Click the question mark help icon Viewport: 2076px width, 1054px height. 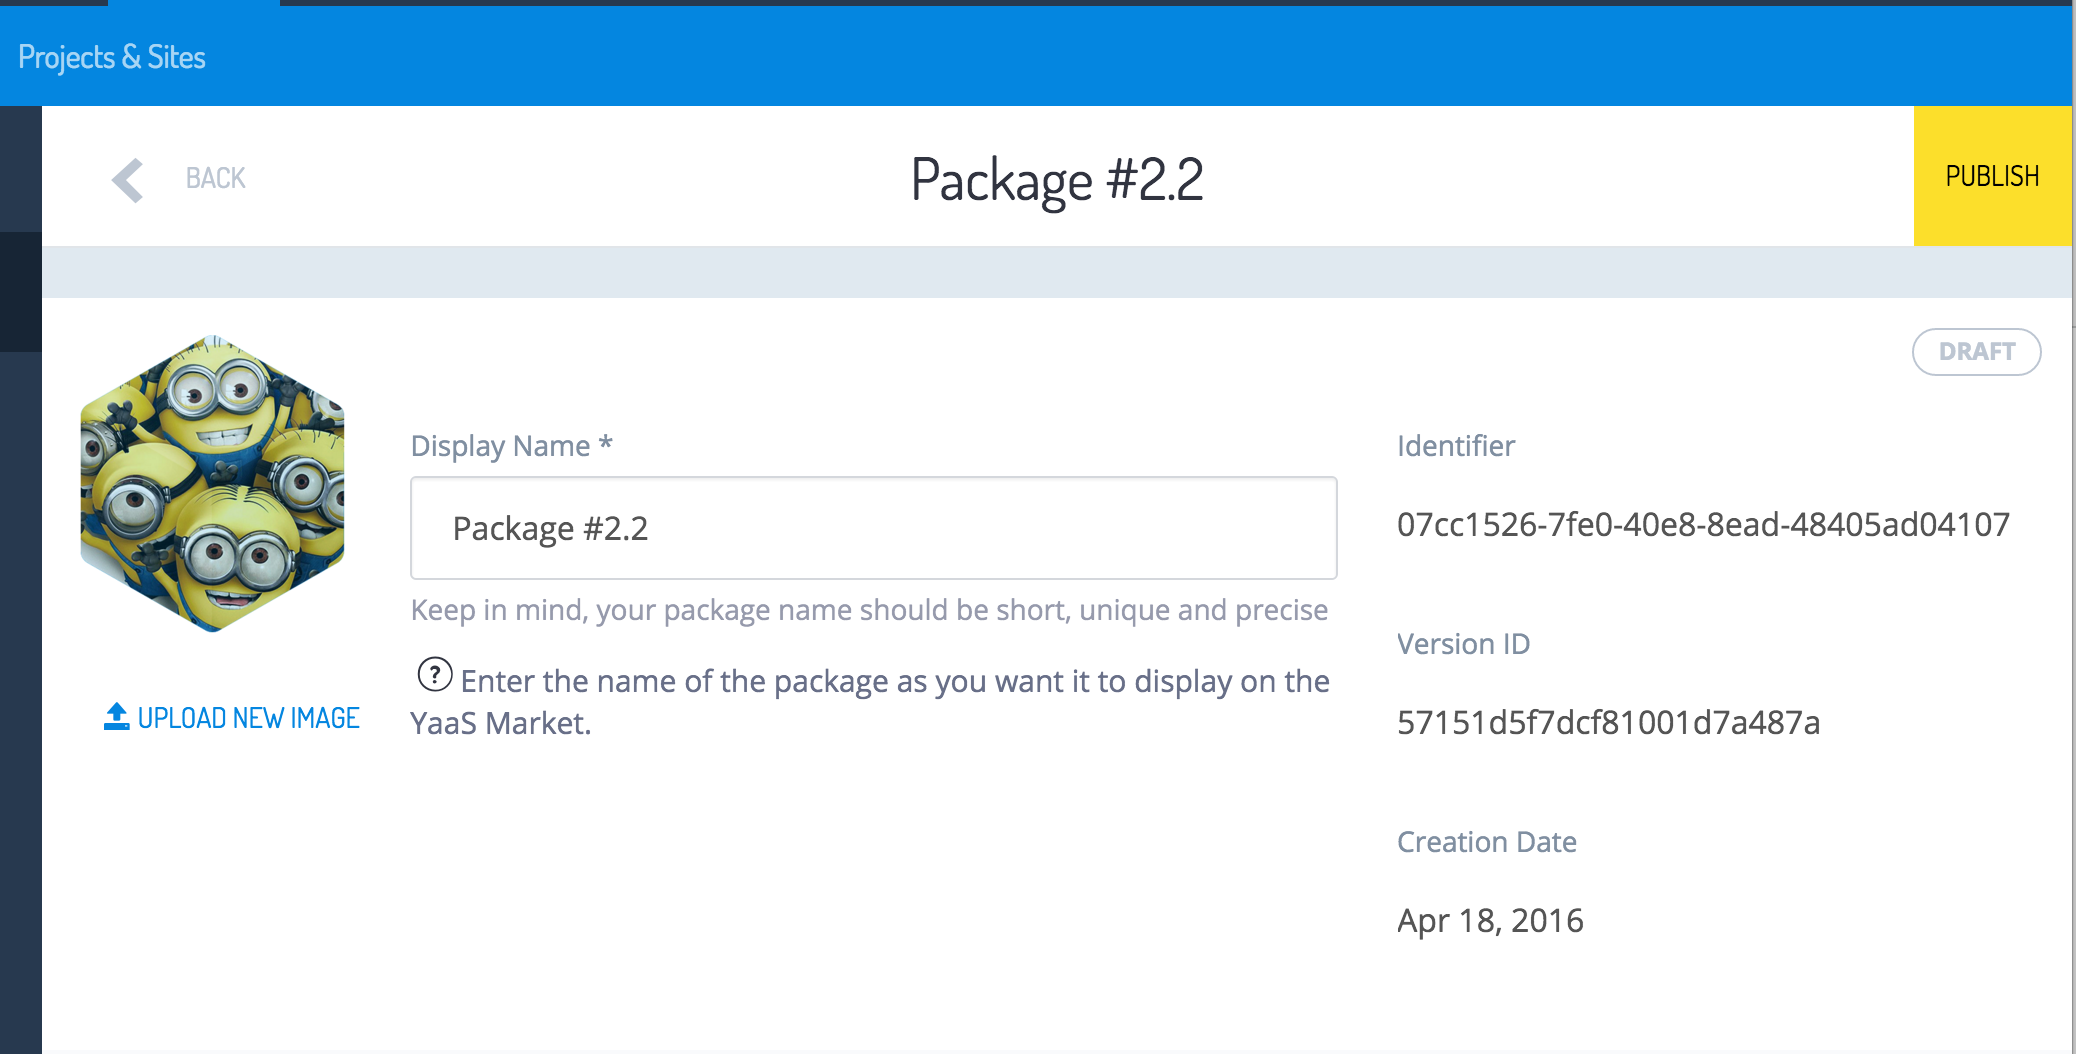click(x=435, y=675)
